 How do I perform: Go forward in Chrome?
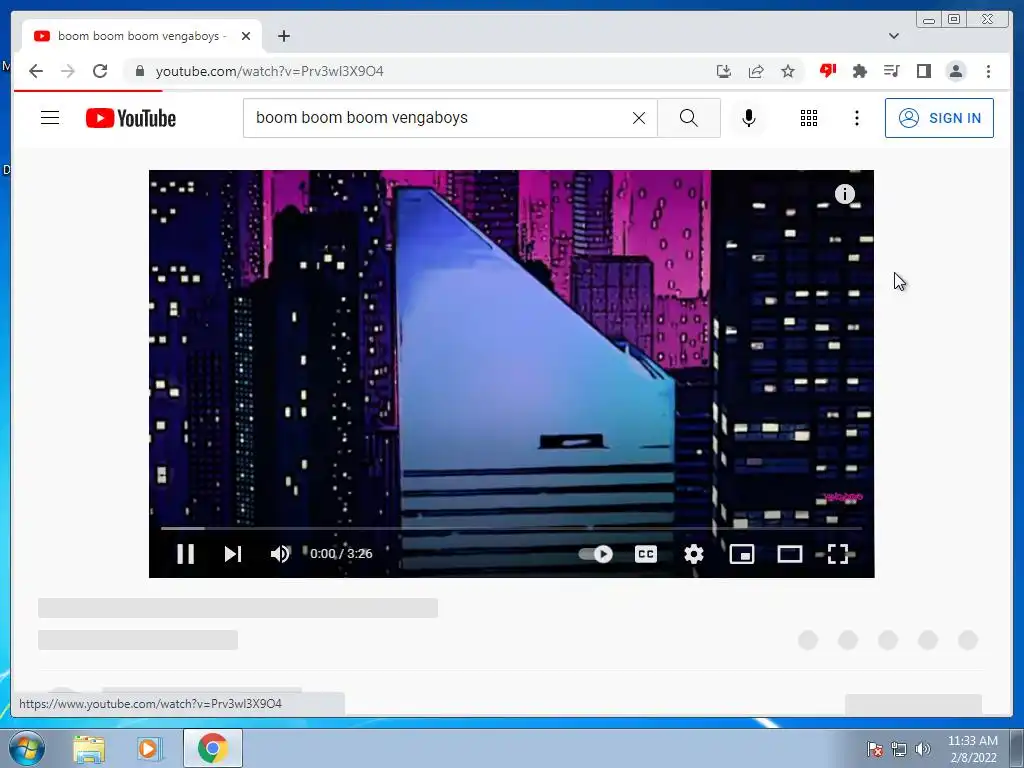(x=68, y=71)
